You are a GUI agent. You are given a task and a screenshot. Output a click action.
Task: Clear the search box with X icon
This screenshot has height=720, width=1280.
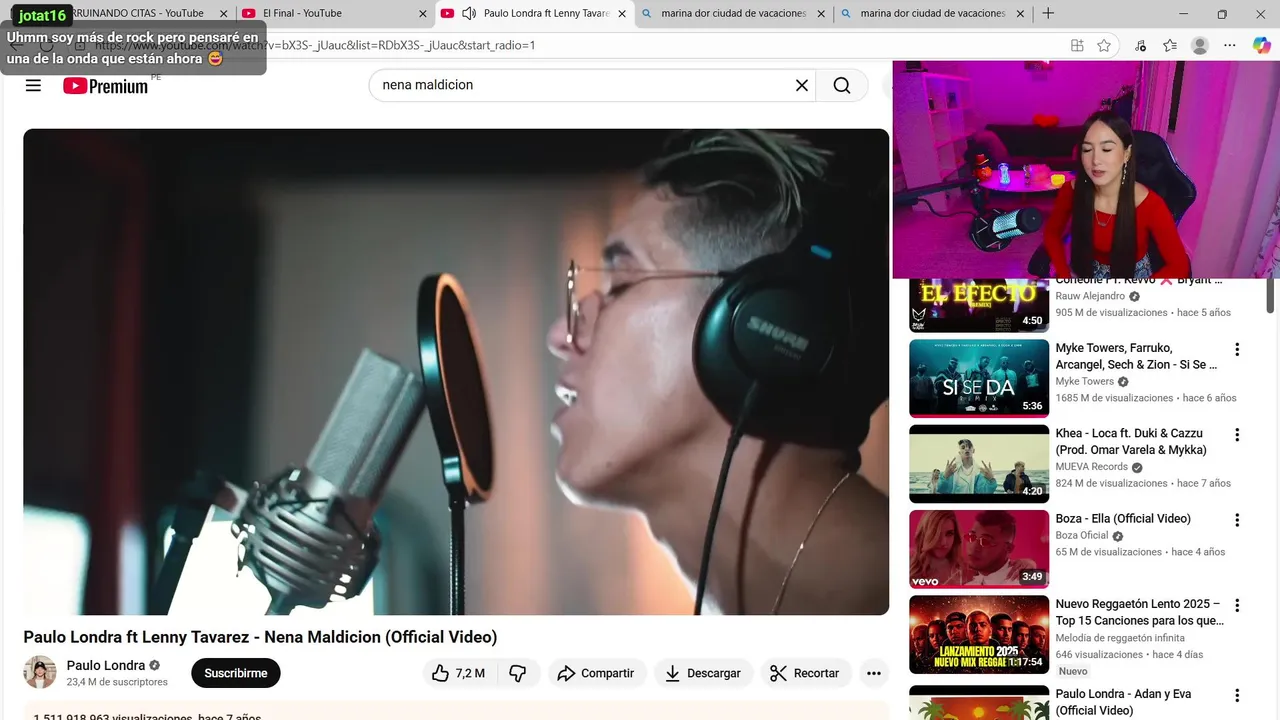(801, 85)
